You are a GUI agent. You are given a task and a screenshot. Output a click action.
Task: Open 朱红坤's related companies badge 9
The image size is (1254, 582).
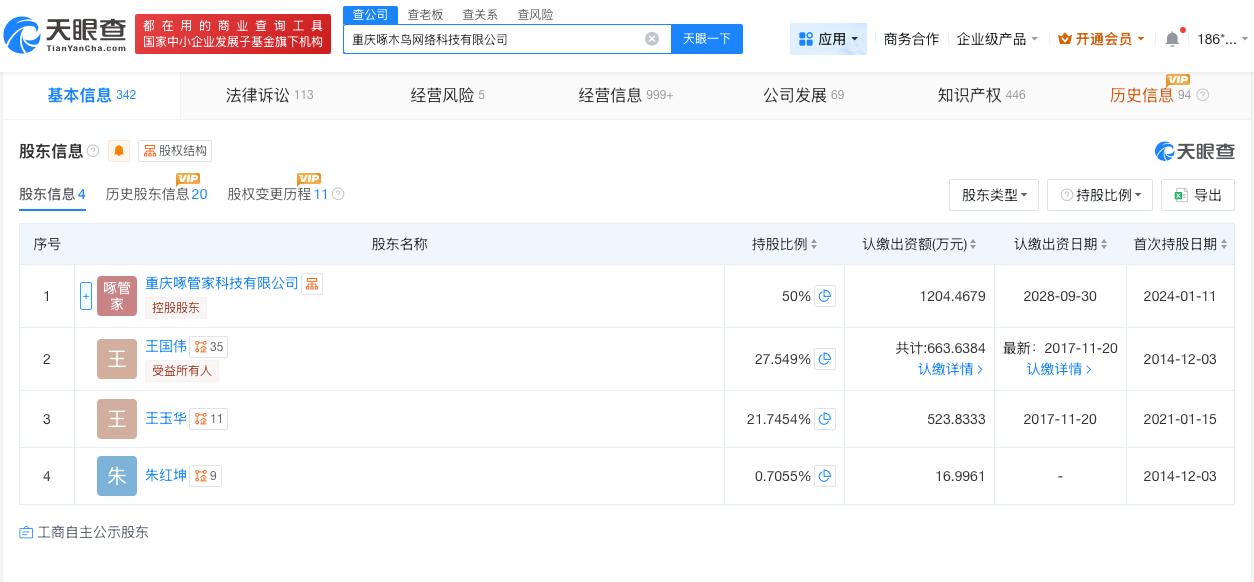click(x=206, y=476)
